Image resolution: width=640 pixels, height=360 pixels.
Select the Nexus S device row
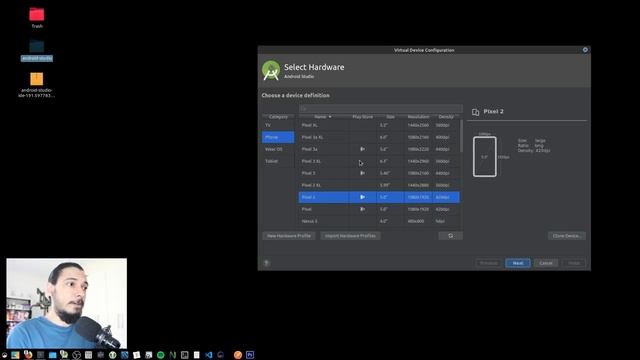coord(379,221)
